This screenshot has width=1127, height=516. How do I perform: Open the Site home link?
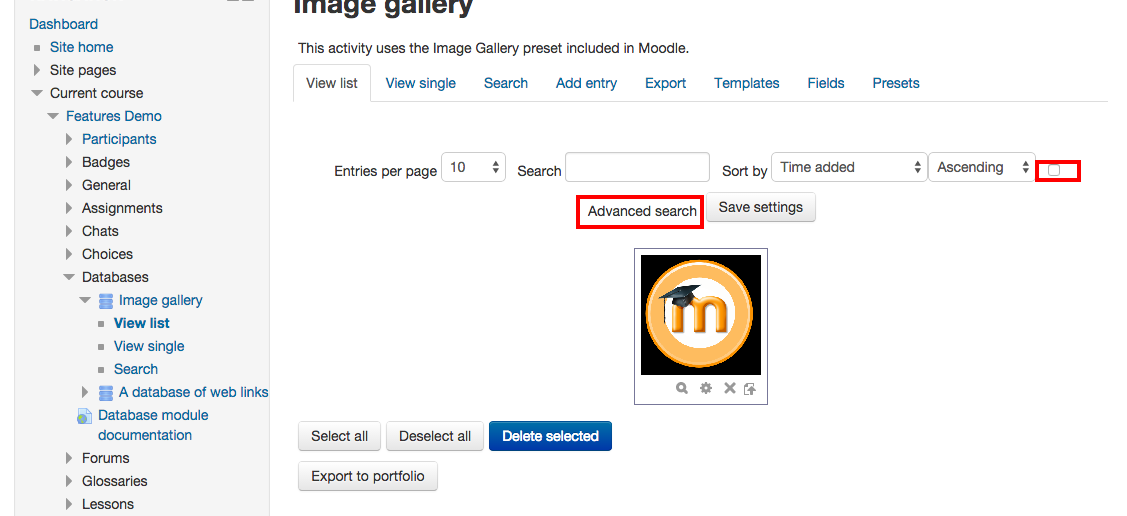[x=81, y=47]
